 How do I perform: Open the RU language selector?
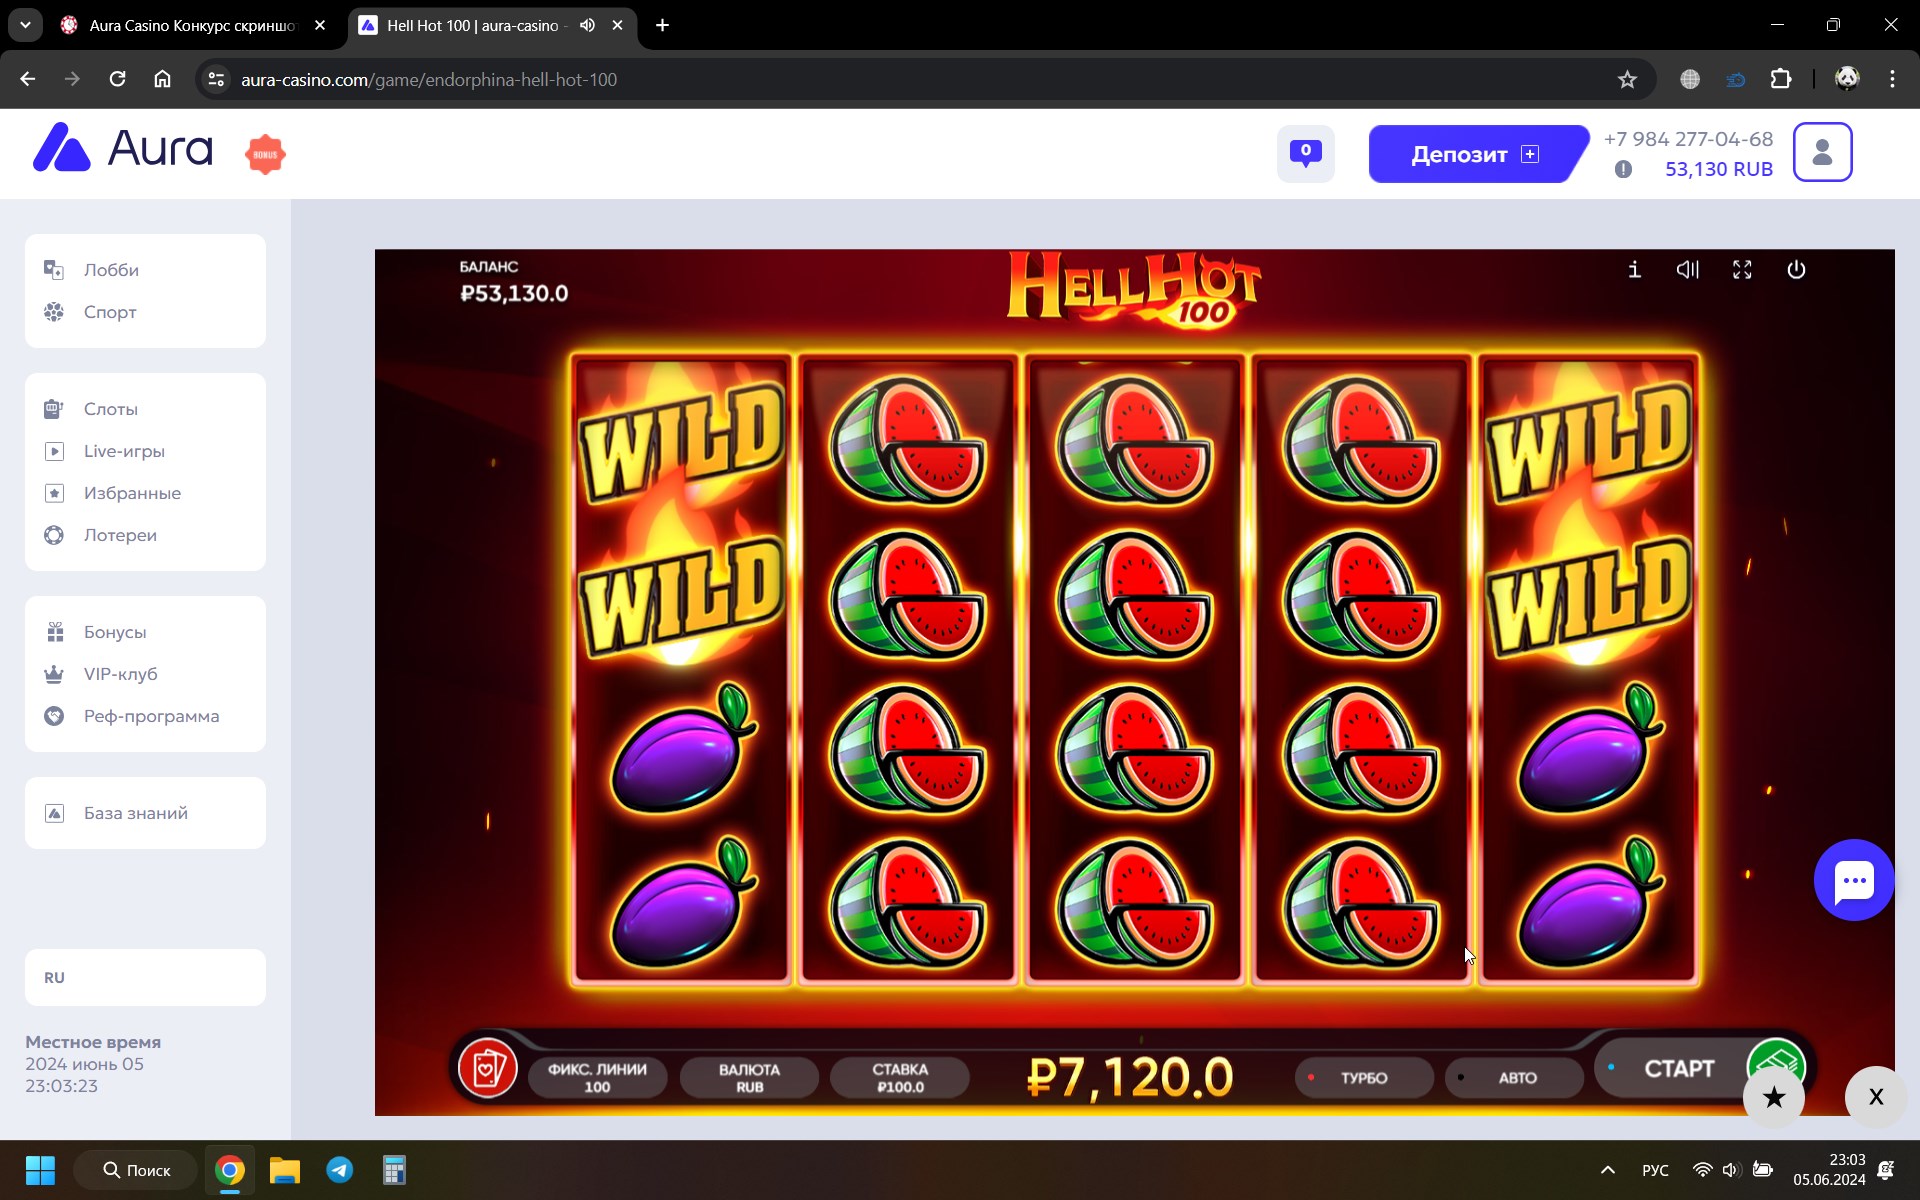coord(145,978)
